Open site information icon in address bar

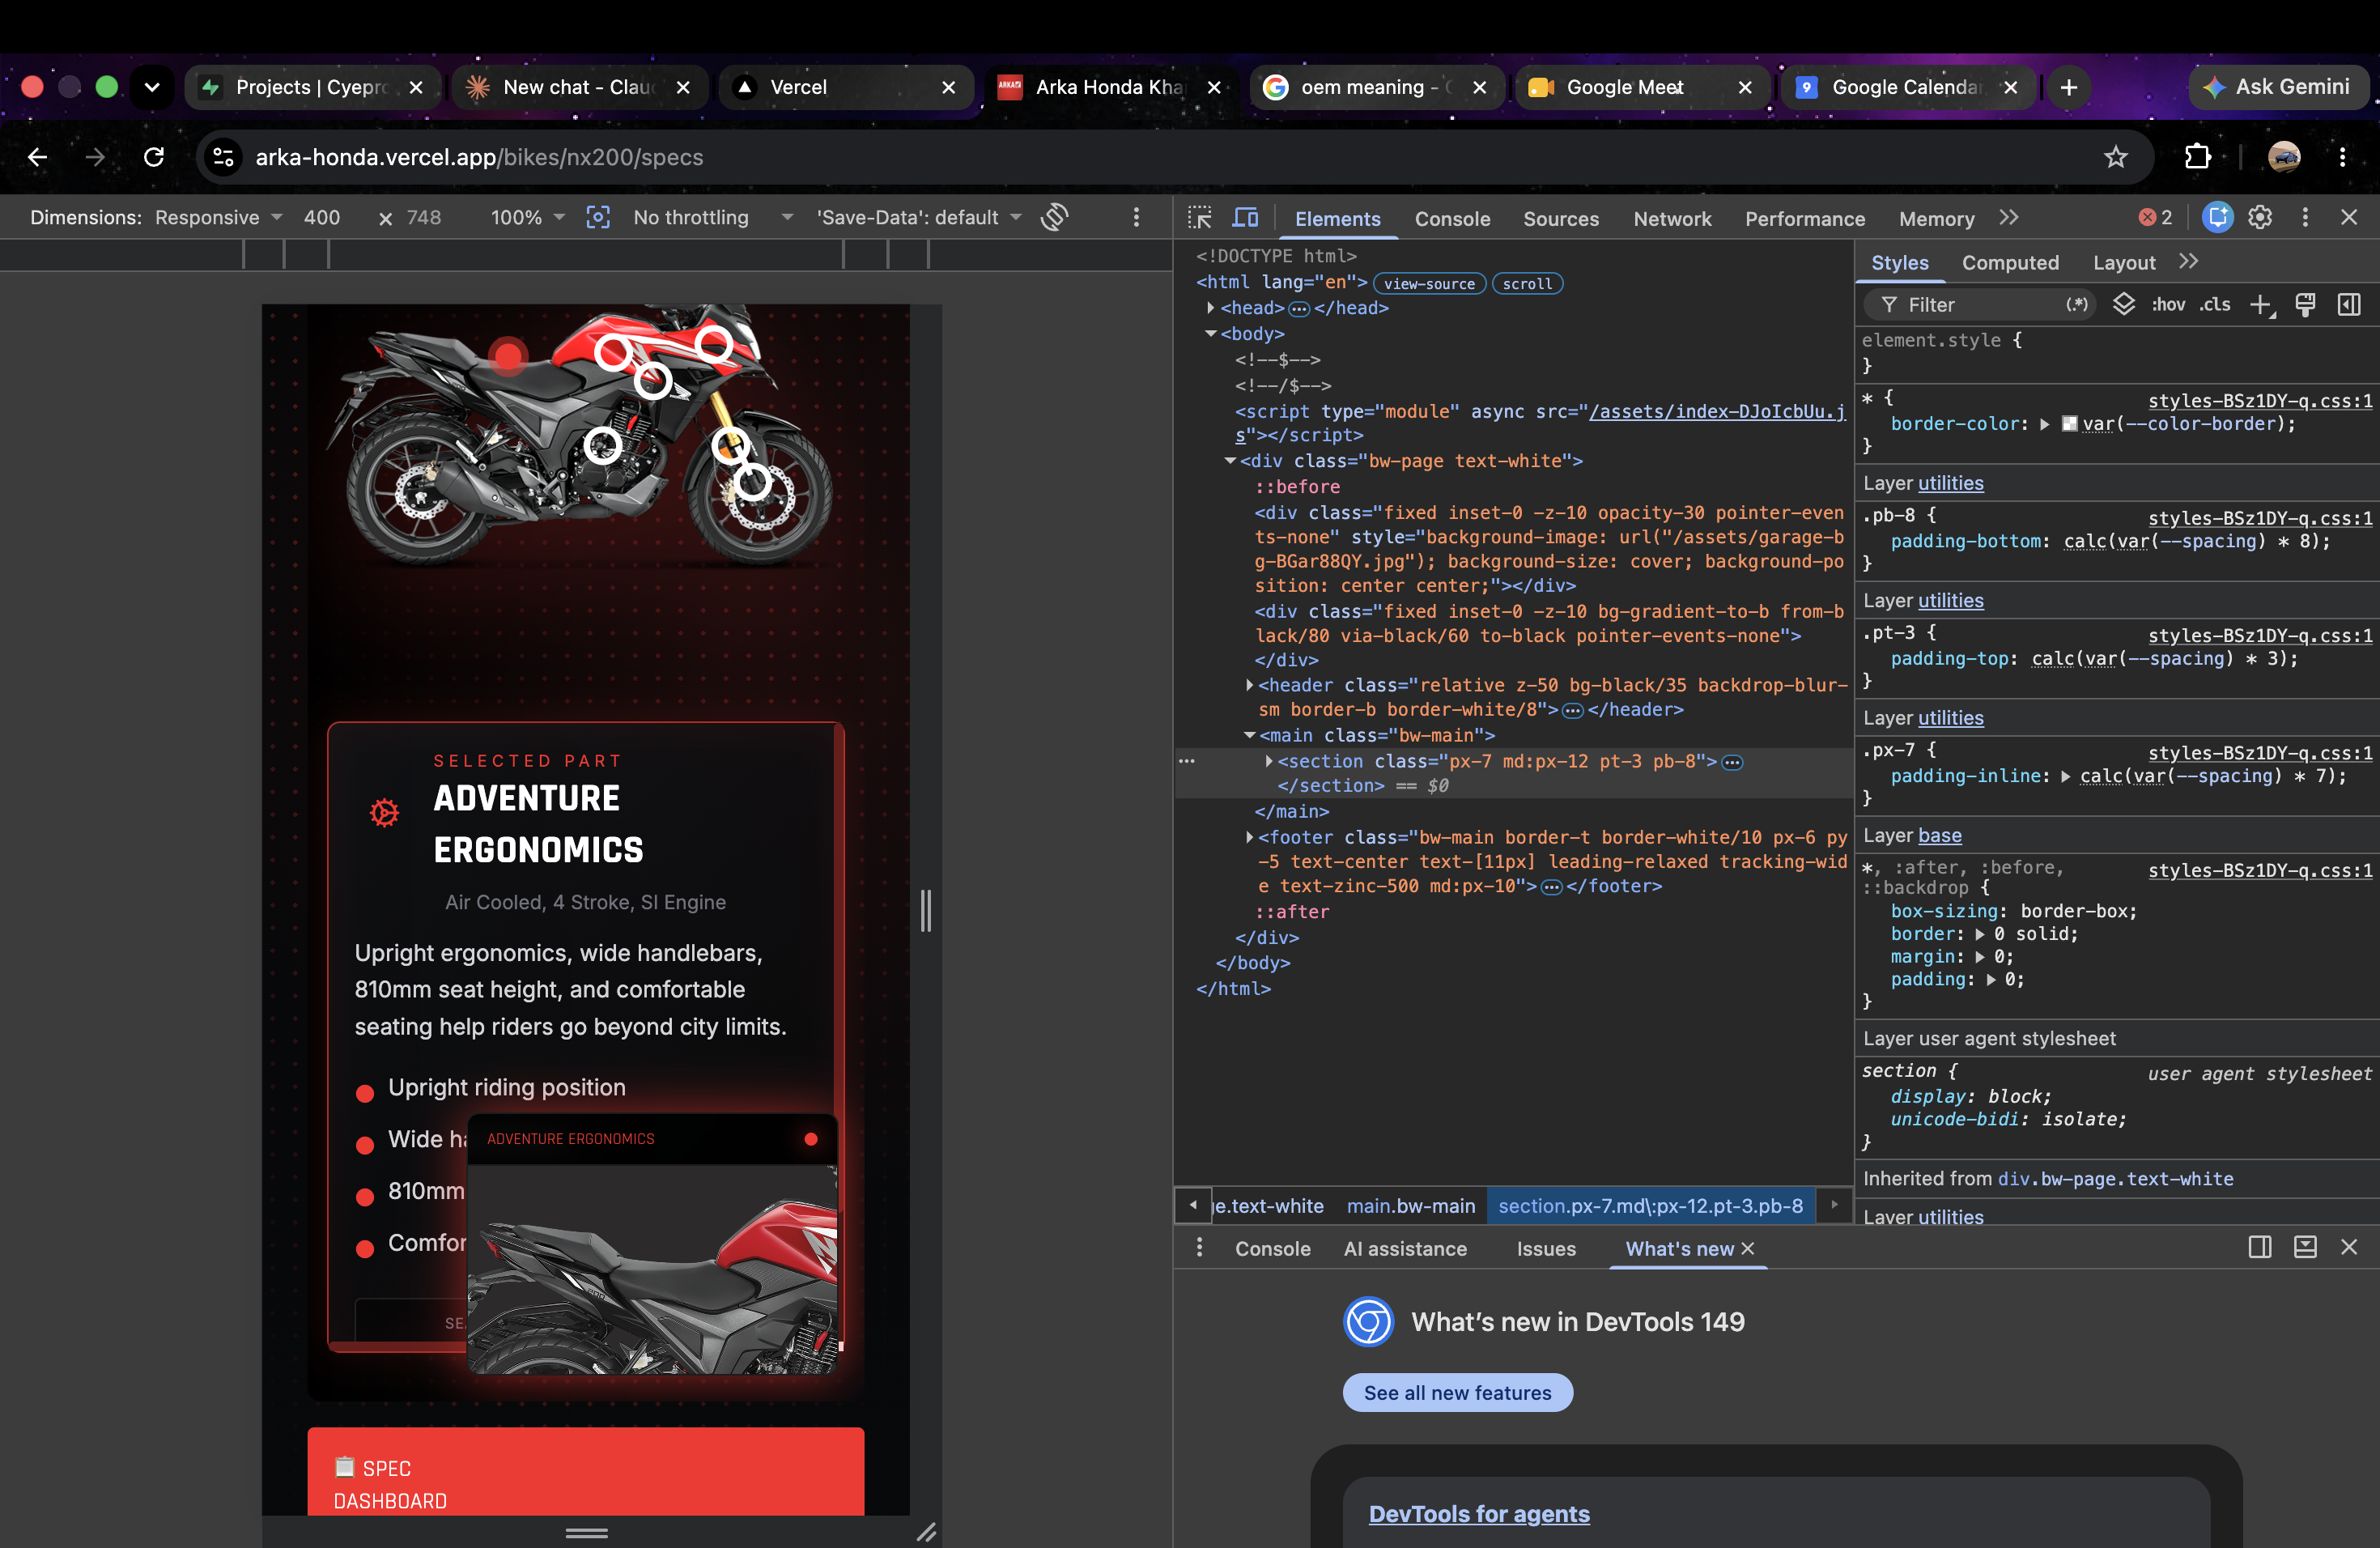click(x=224, y=157)
